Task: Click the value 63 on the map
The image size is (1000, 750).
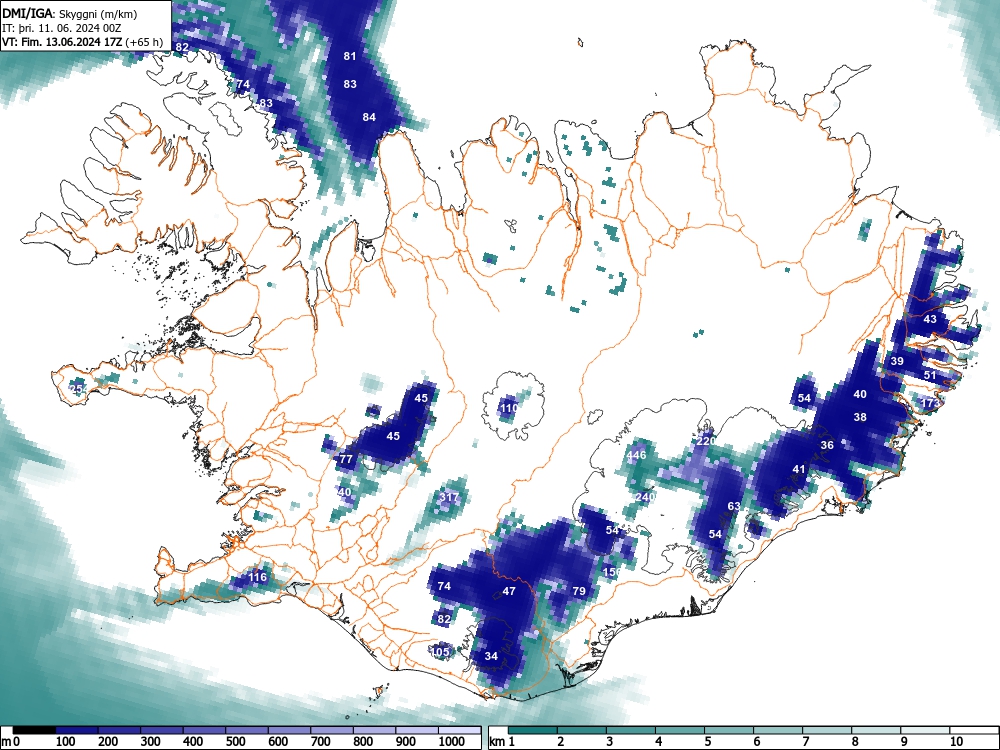Action: [x=734, y=506]
